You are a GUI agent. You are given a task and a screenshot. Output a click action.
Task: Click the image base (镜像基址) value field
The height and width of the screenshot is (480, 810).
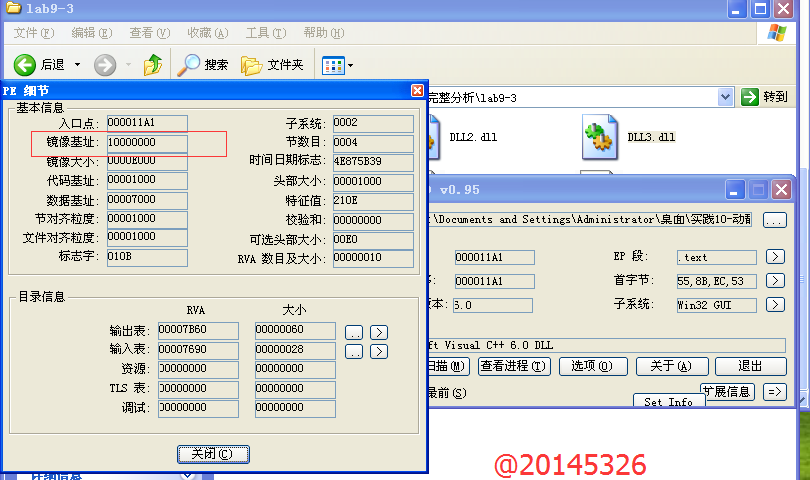click(146, 143)
